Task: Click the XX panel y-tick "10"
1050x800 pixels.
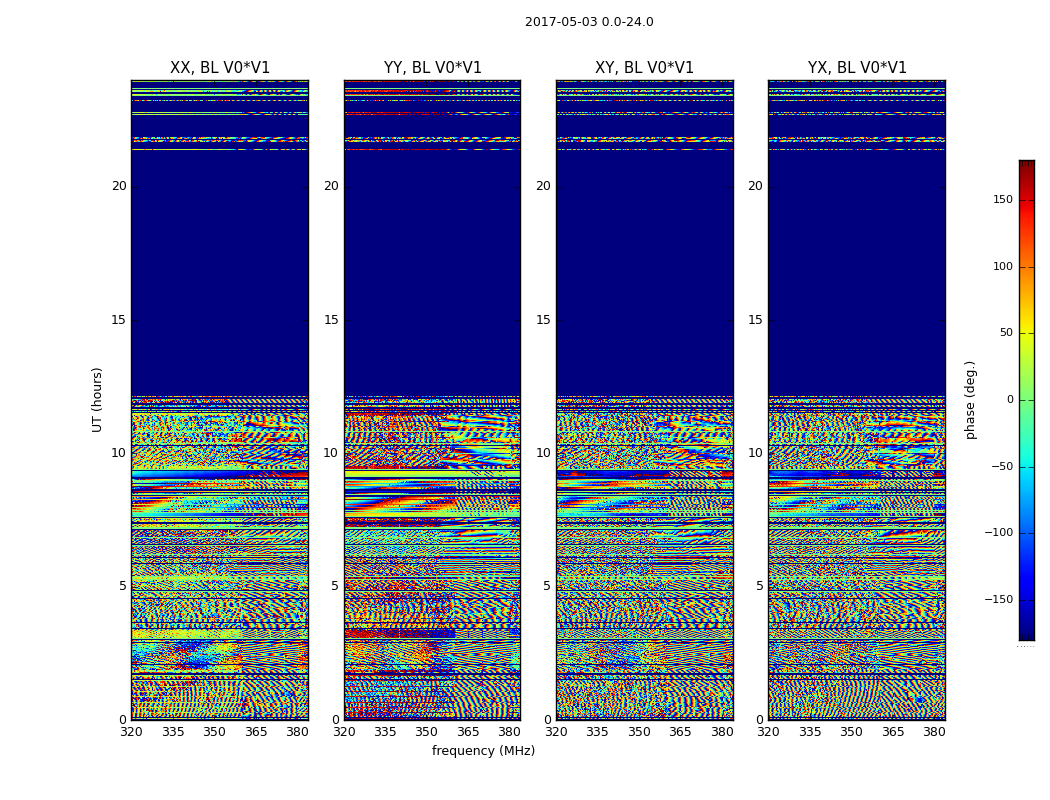Action: [119, 453]
